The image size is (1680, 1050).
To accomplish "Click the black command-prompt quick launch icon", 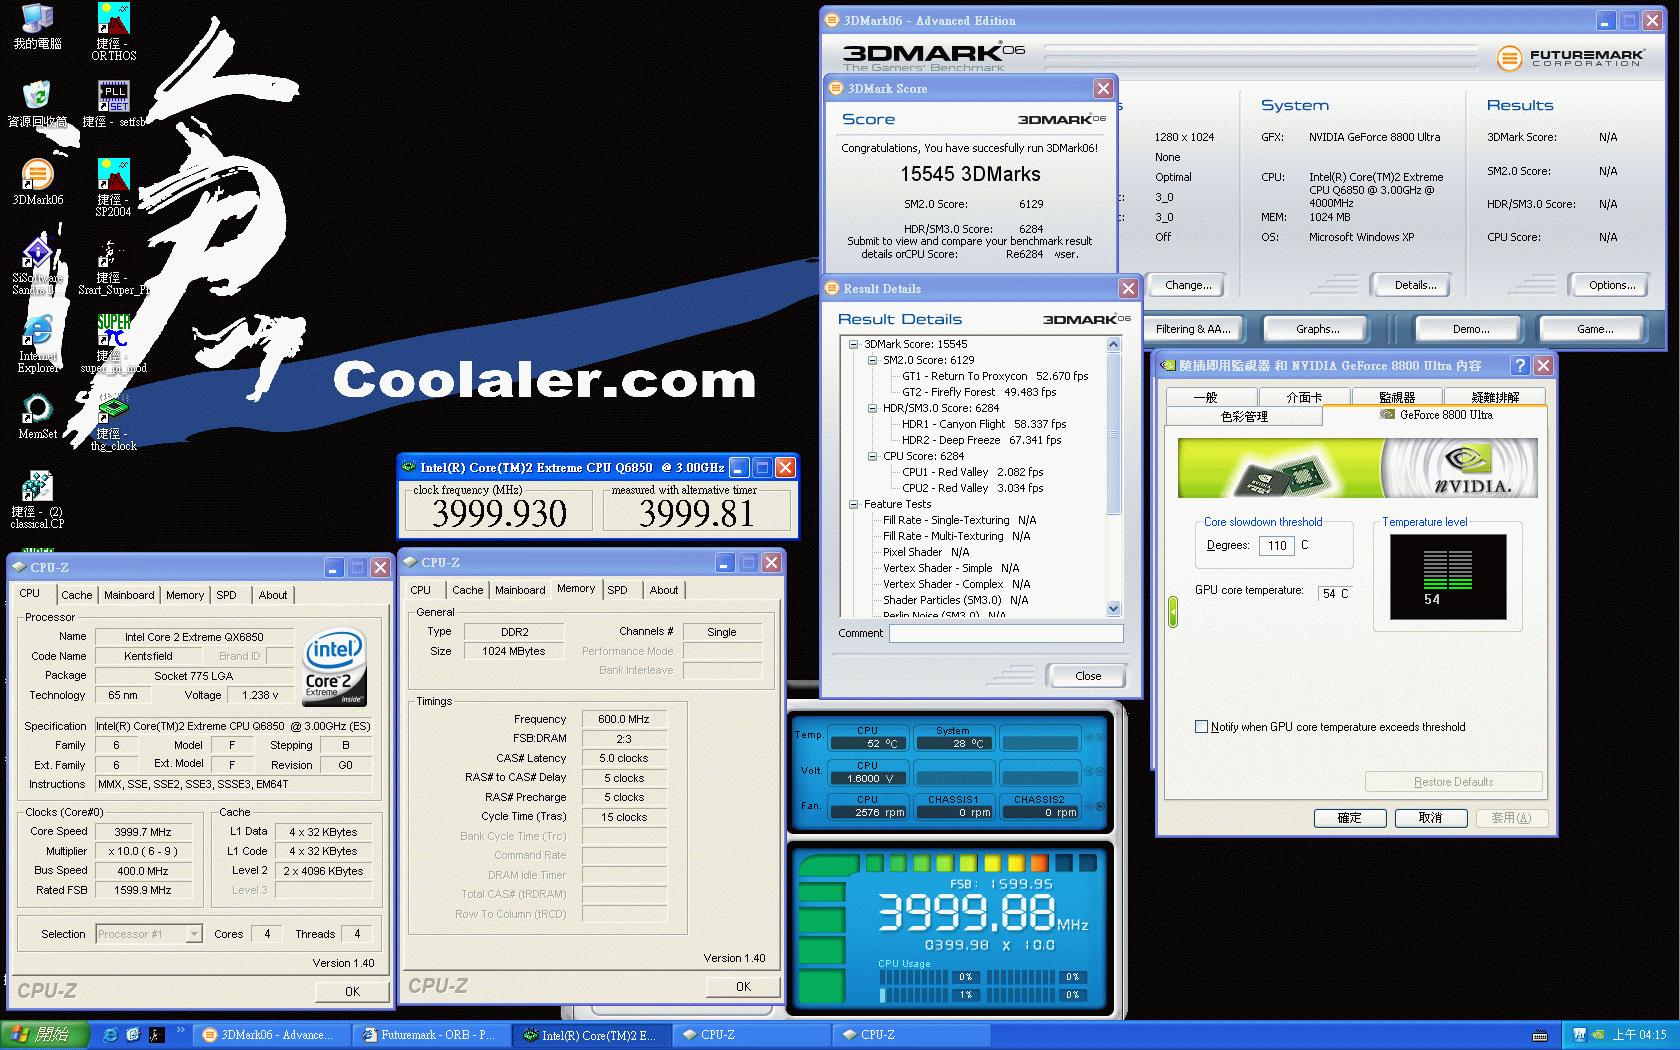I will pos(156,1035).
